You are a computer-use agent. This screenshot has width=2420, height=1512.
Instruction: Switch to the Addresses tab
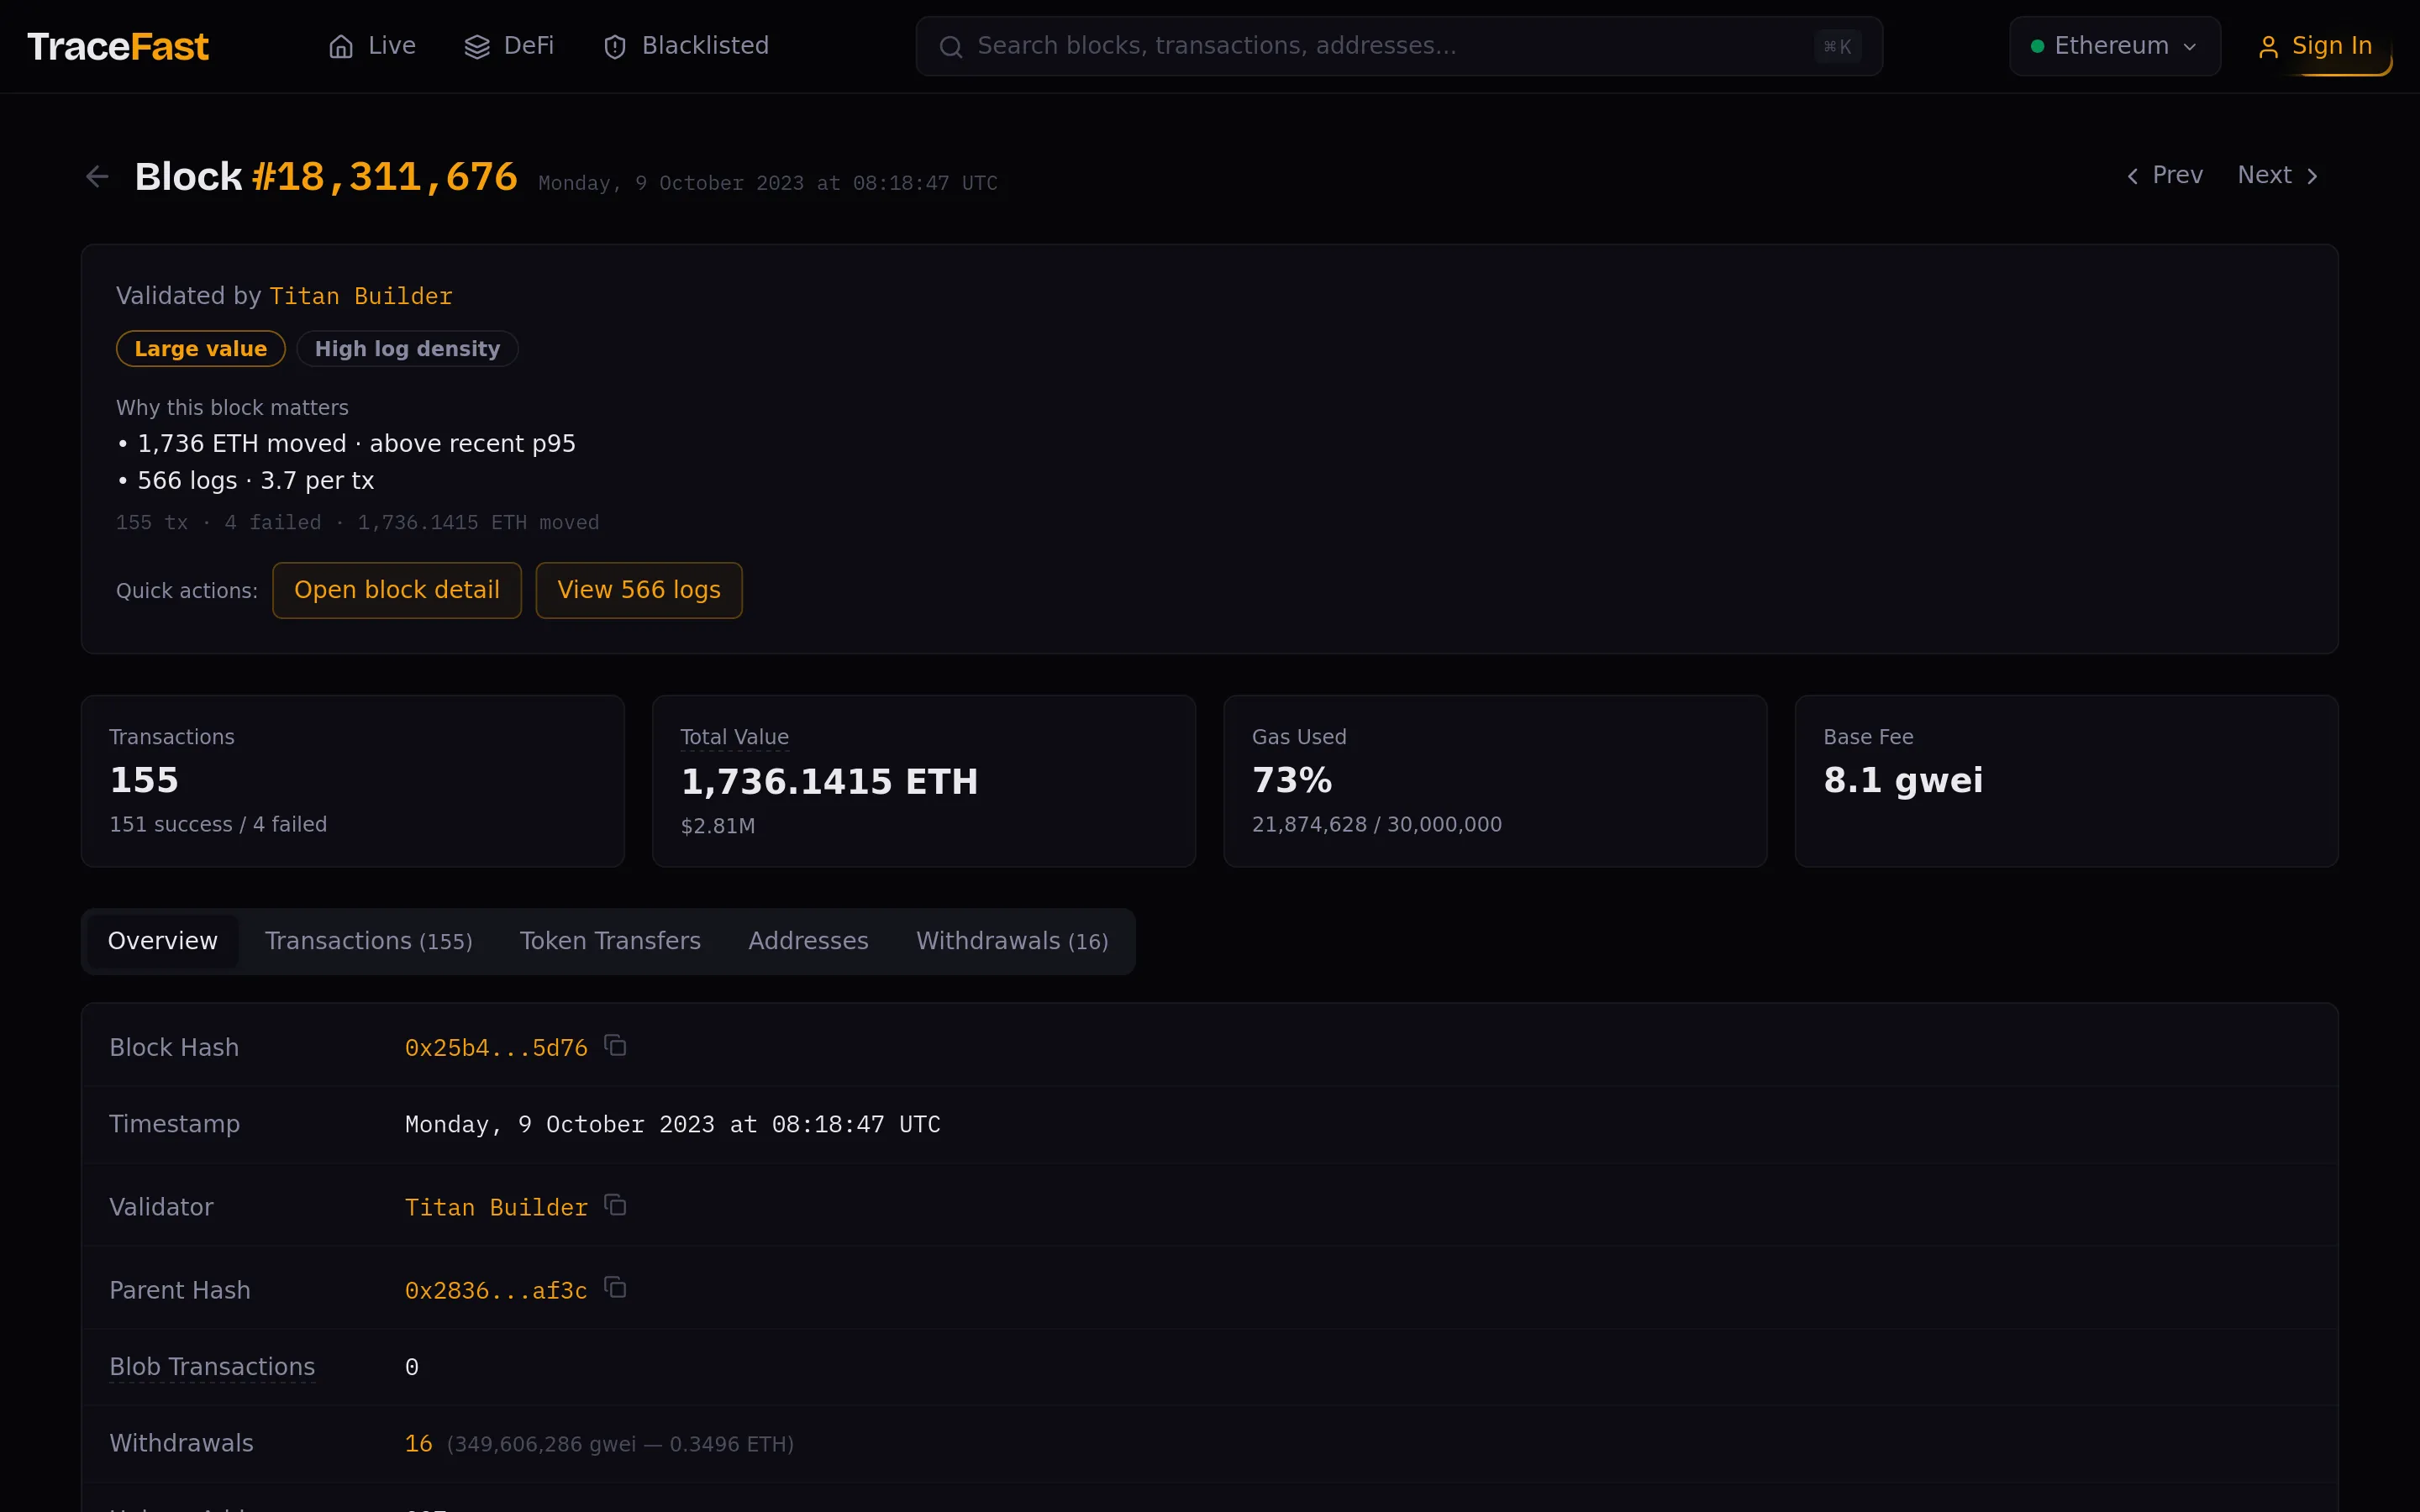pos(808,941)
